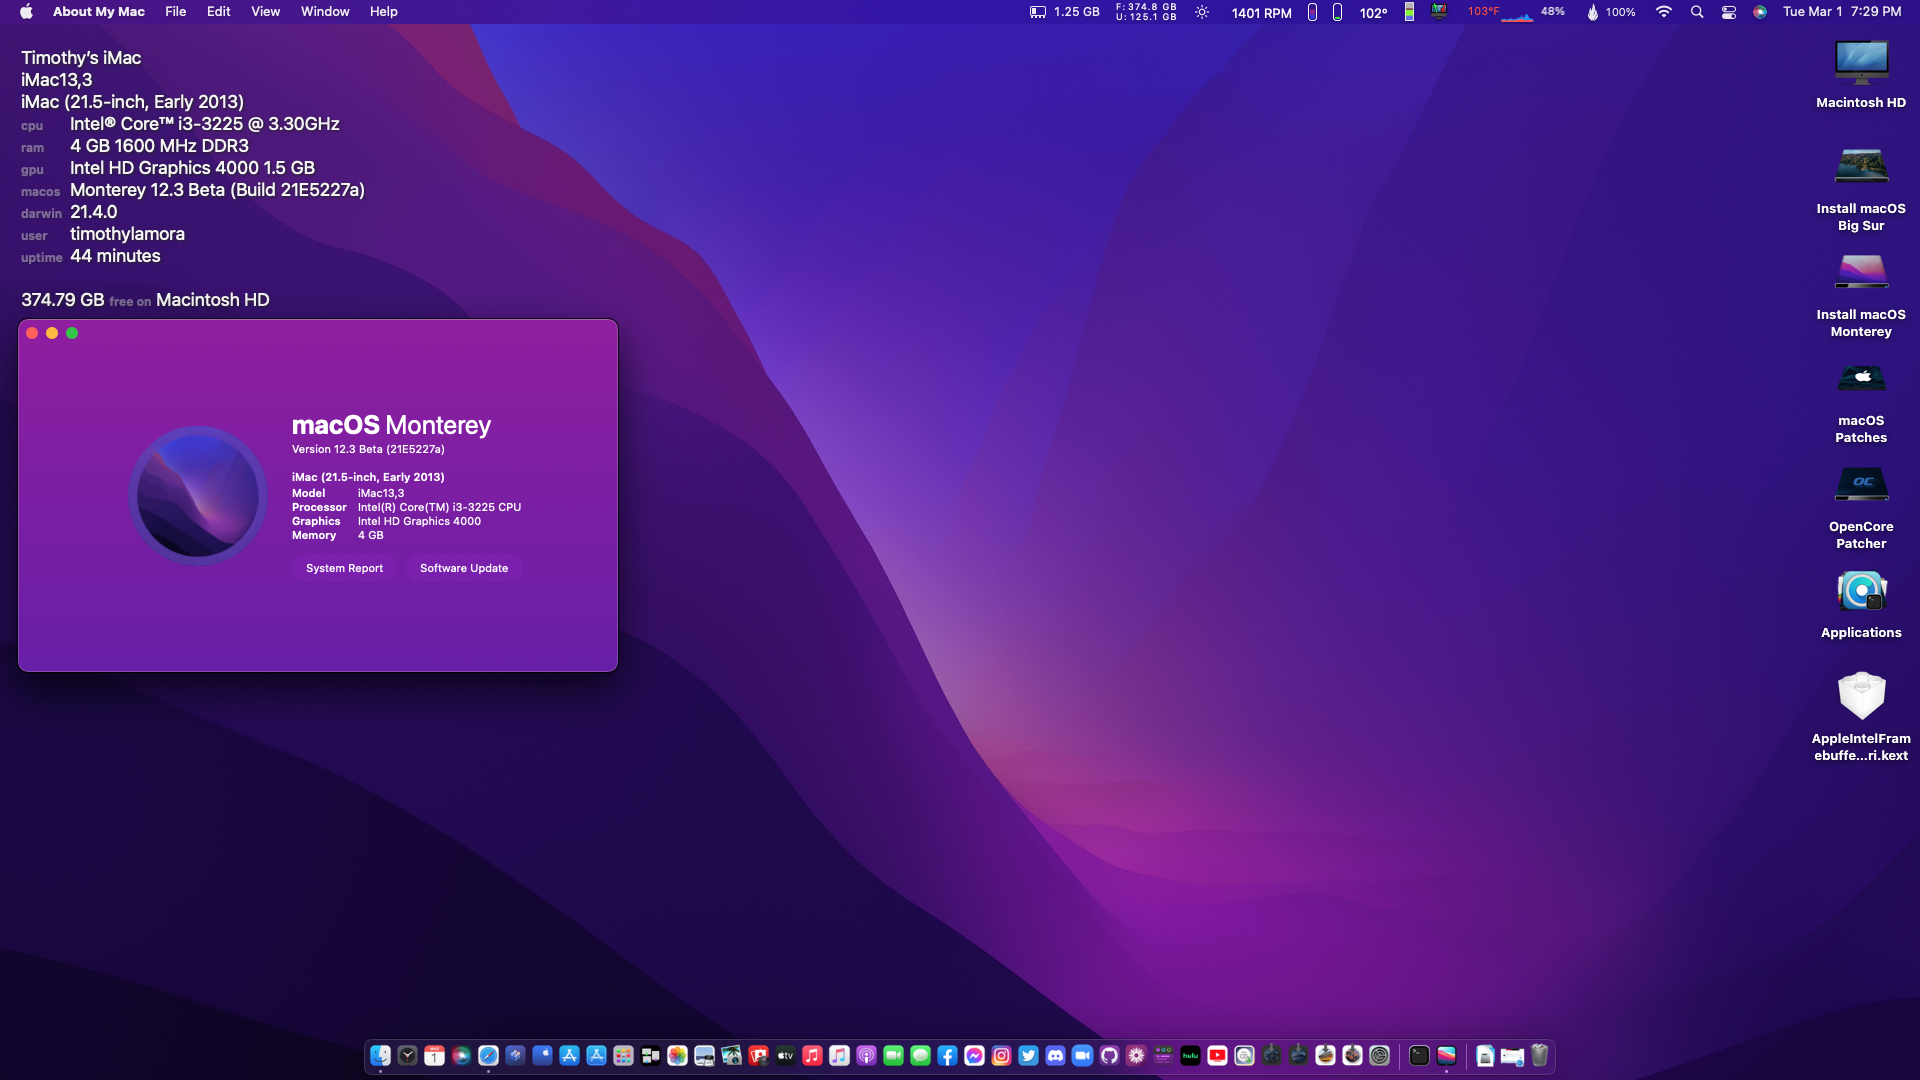Open Discord in the Dock

pyautogui.click(x=1056, y=1055)
